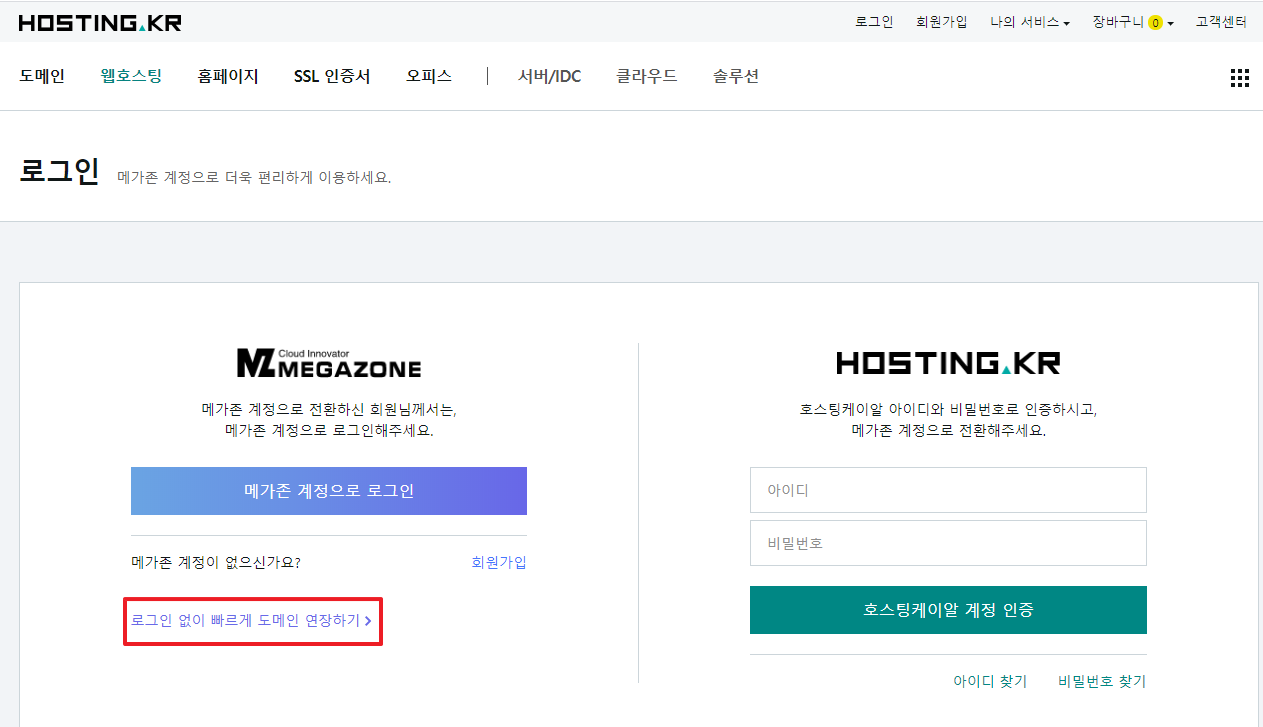Screen dimensions: 1263x727
Task: Click the large HOSTING.KR logo above form
Action: 947,363
